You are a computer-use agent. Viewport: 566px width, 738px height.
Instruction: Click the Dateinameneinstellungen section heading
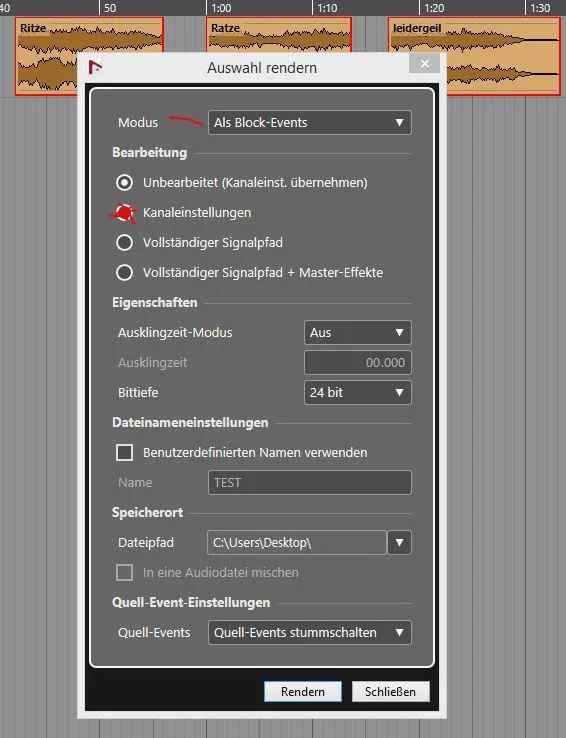[x=190, y=422]
